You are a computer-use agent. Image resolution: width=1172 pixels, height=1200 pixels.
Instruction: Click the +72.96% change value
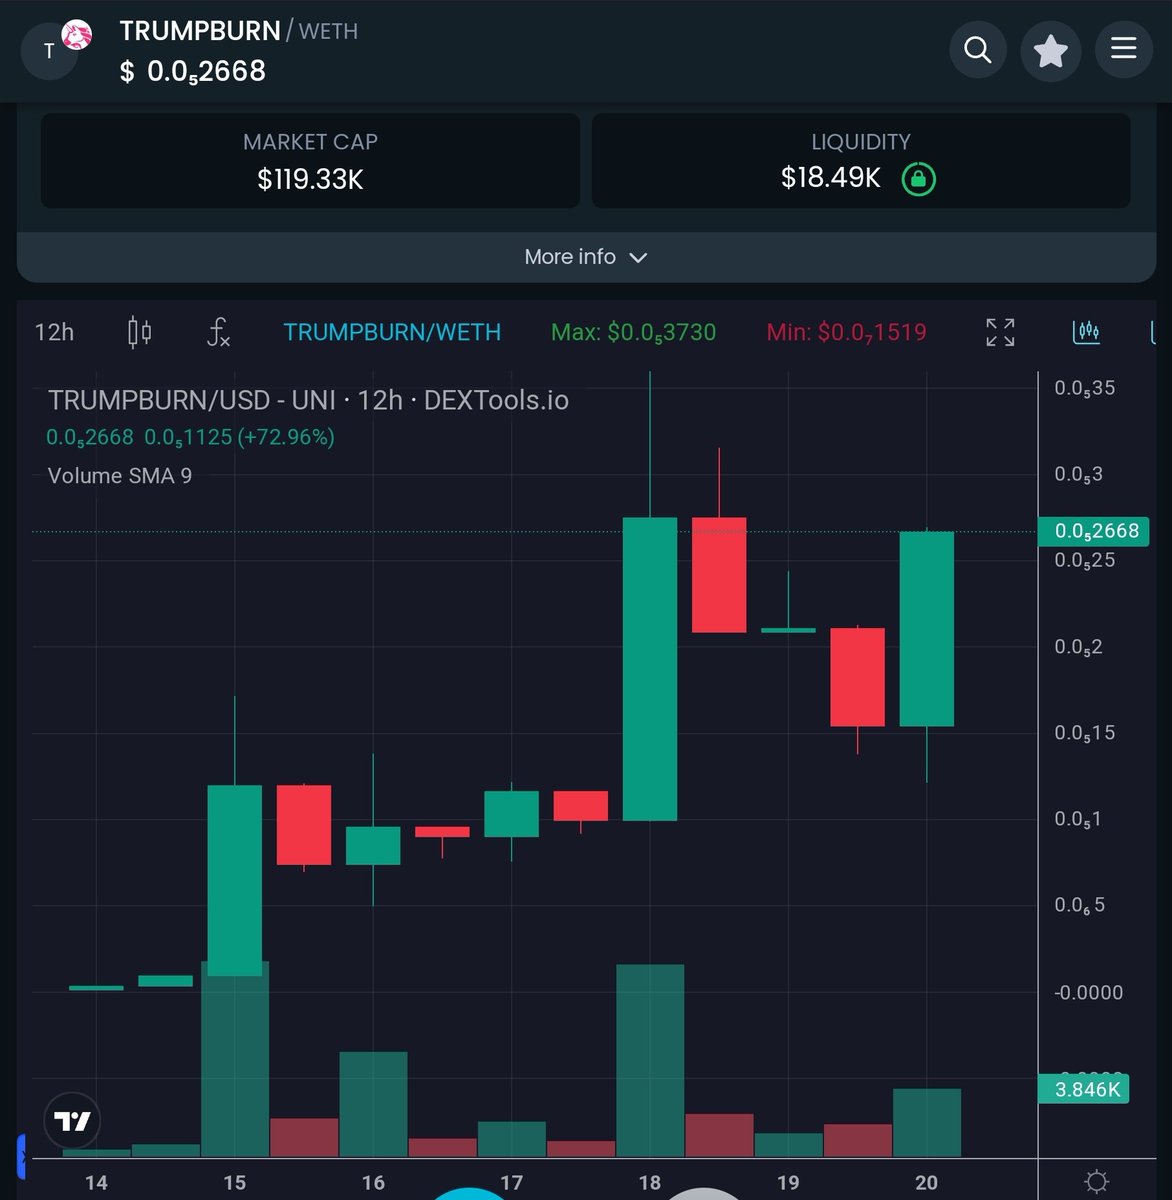tap(286, 437)
